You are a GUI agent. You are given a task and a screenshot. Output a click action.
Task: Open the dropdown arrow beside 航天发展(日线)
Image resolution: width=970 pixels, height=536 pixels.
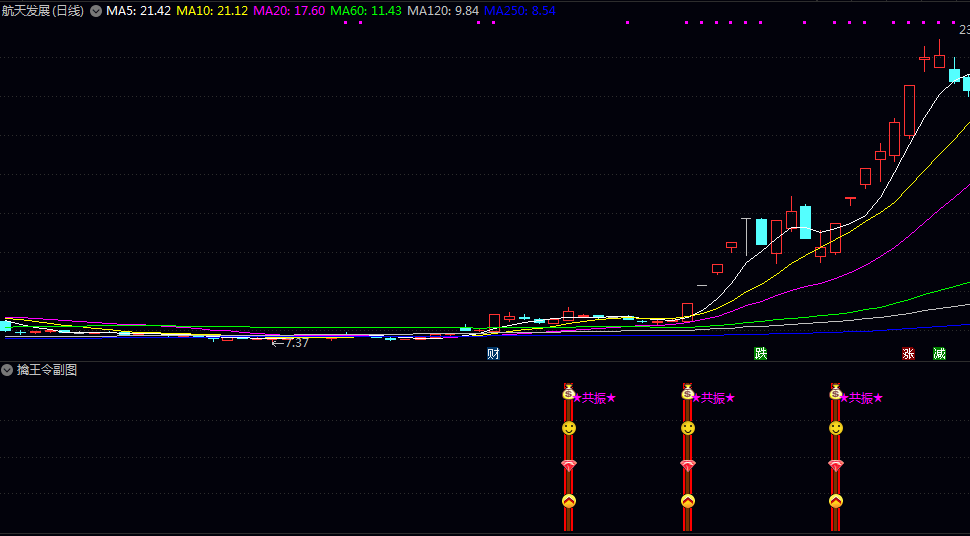click(x=95, y=11)
